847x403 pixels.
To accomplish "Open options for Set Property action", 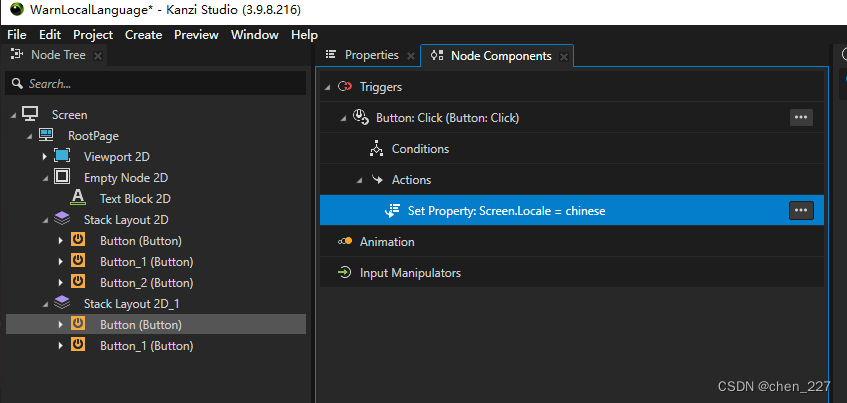I will (801, 211).
